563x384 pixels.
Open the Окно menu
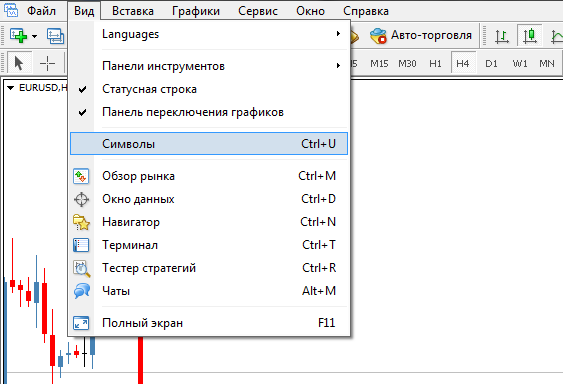tap(310, 11)
